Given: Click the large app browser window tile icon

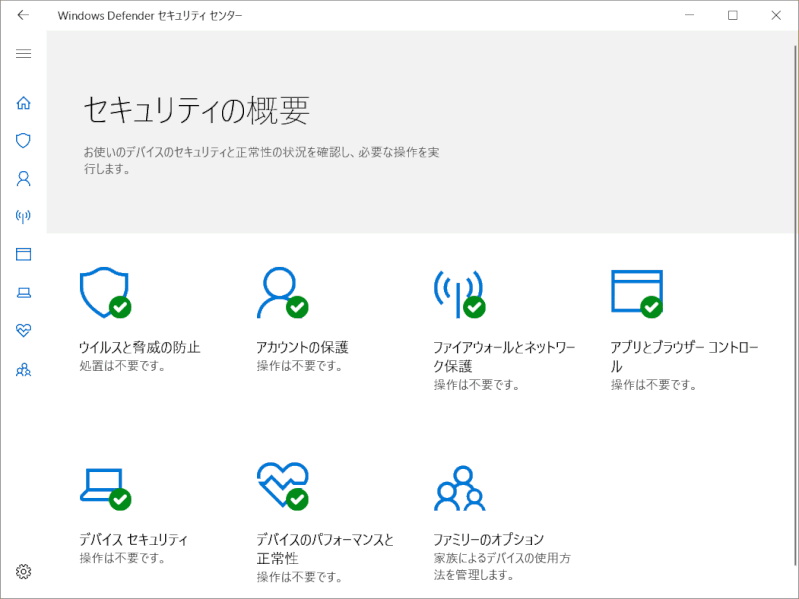Looking at the screenshot, I should tap(637, 293).
